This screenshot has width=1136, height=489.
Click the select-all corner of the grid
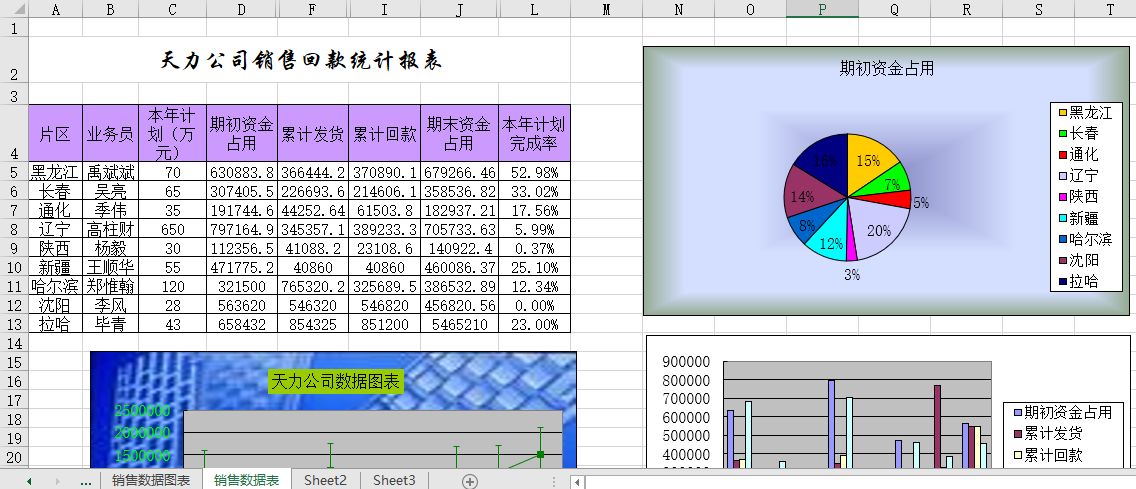[x=13, y=9]
